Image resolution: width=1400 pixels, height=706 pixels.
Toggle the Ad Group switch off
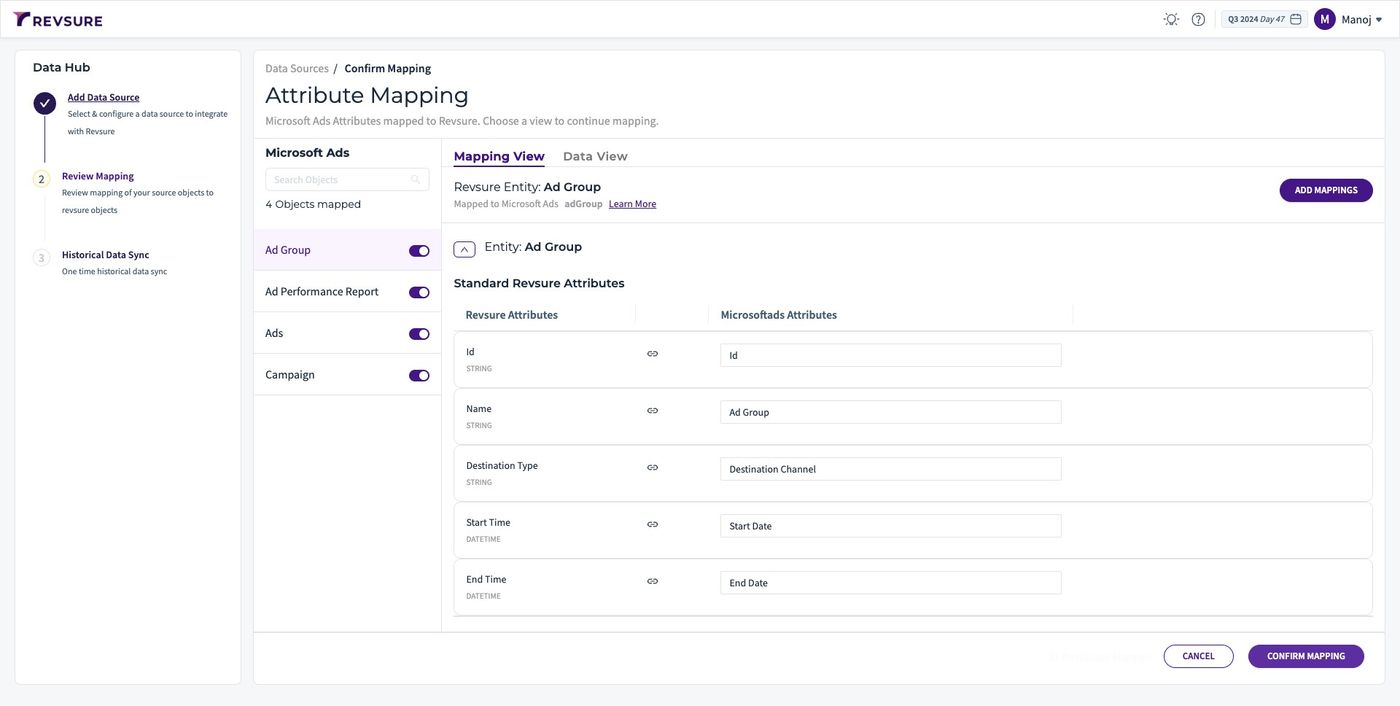tap(419, 251)
